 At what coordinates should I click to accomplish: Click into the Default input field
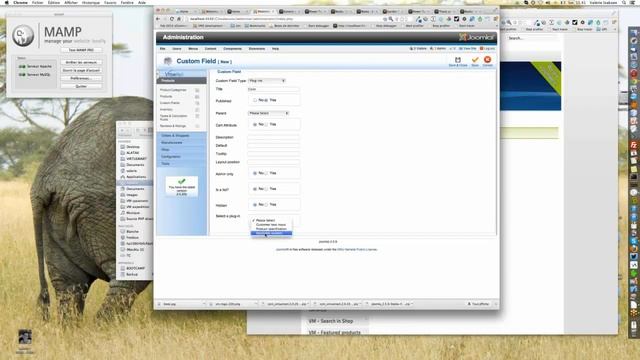pos(273,146)
